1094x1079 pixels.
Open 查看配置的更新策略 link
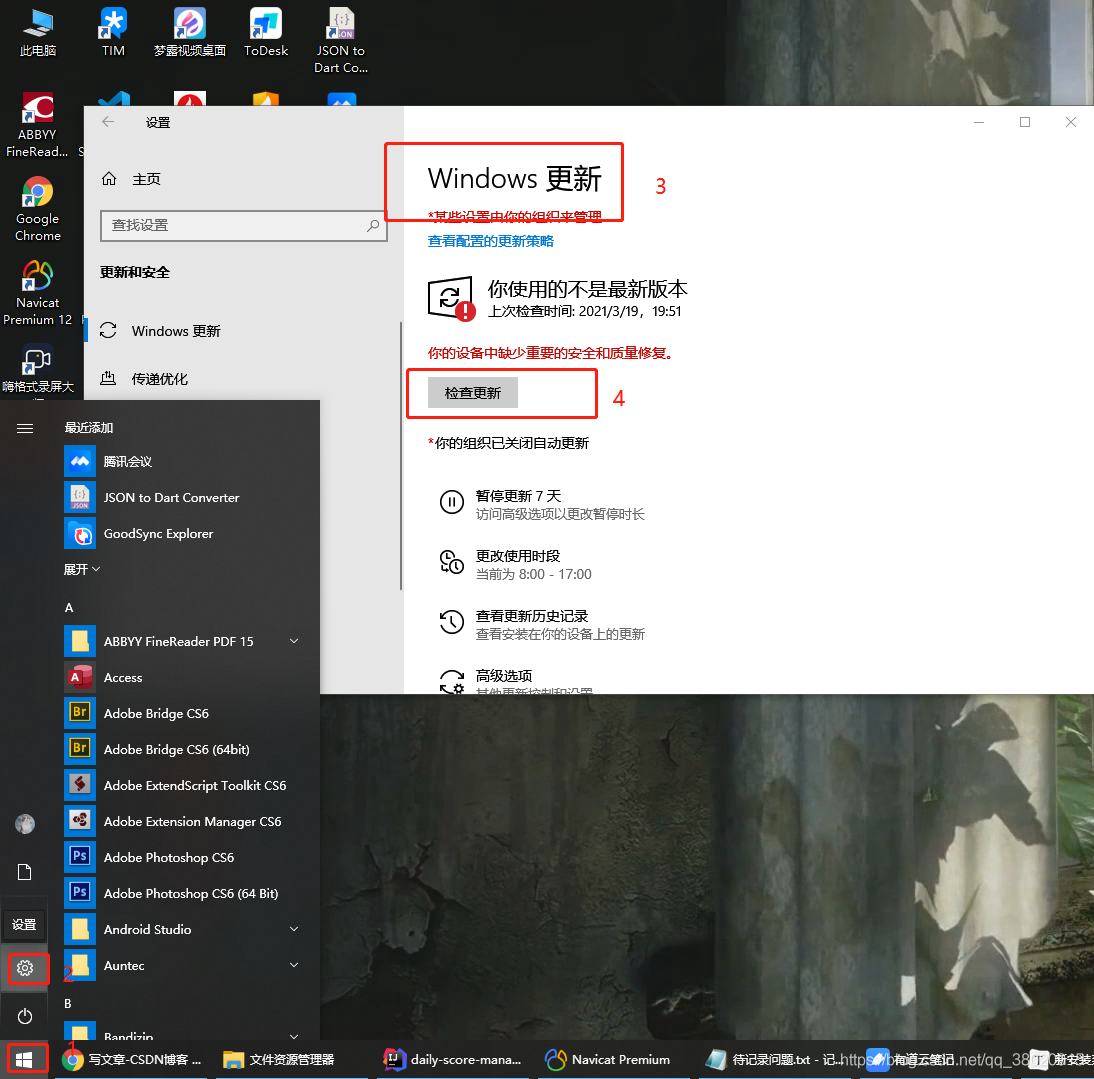pyautogui.click(x=490, y=241)
